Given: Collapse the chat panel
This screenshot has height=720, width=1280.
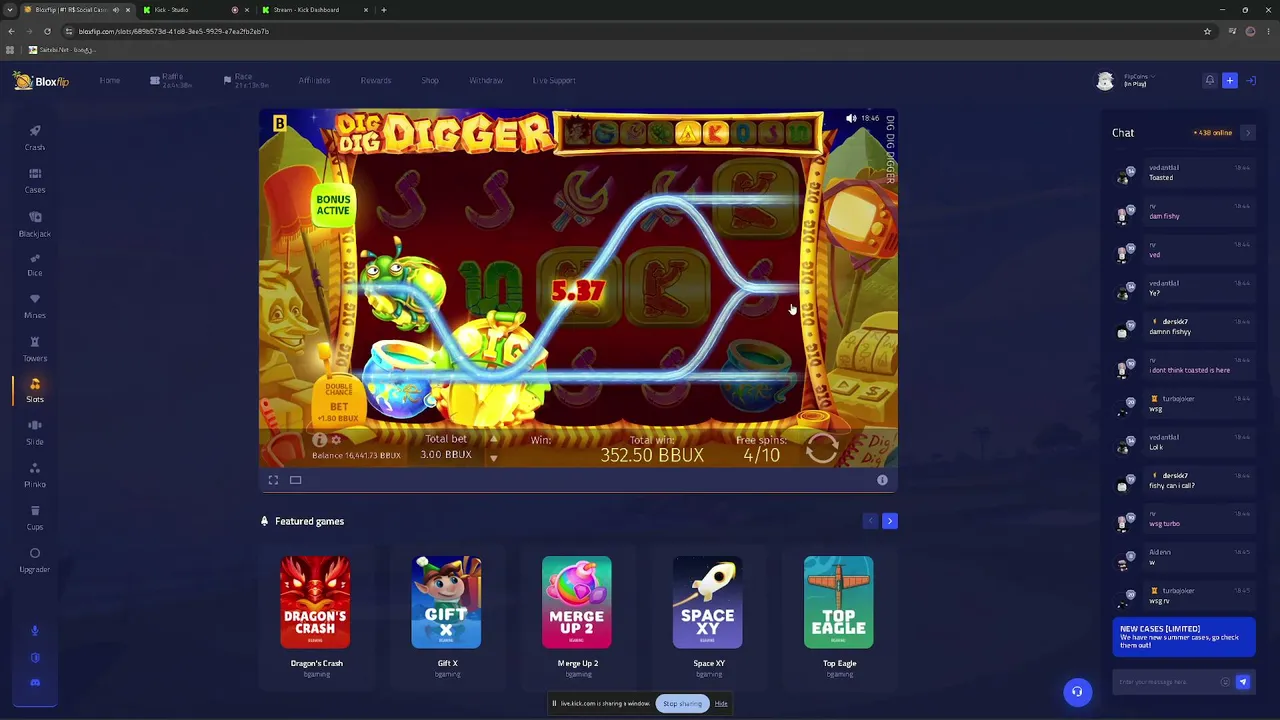Looking at the screenshot, I should 1247,132.
